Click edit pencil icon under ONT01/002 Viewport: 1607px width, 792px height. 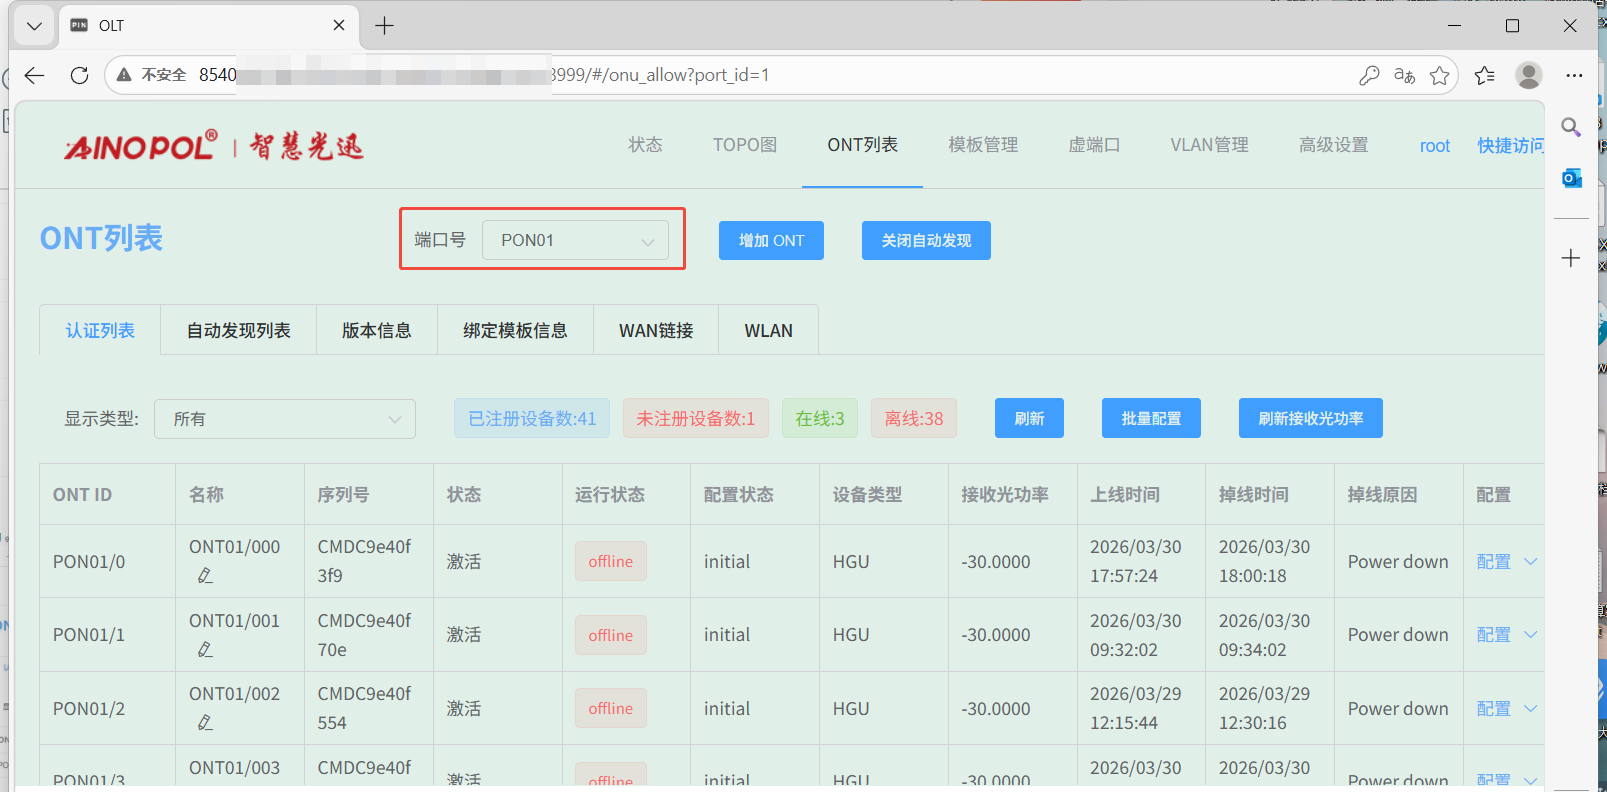(205, 723)
